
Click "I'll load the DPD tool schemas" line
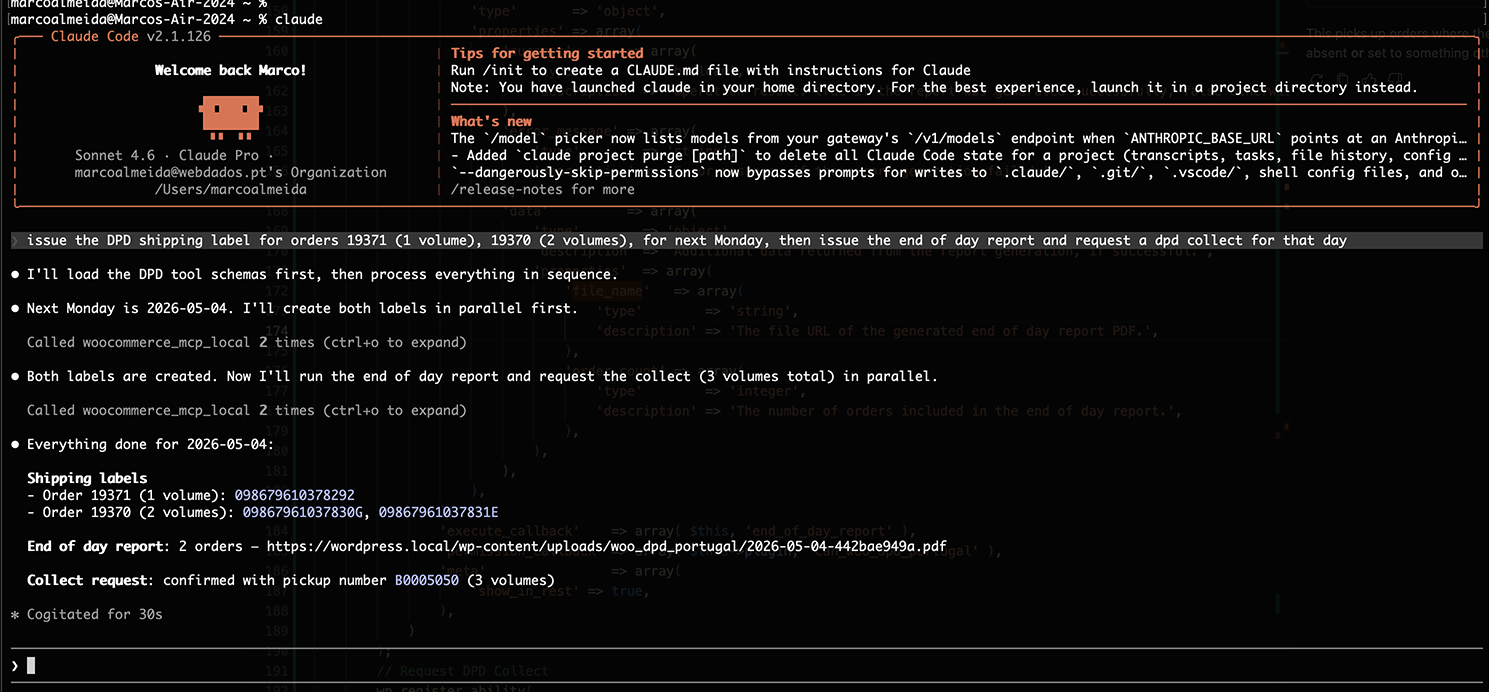pos(322,274)
